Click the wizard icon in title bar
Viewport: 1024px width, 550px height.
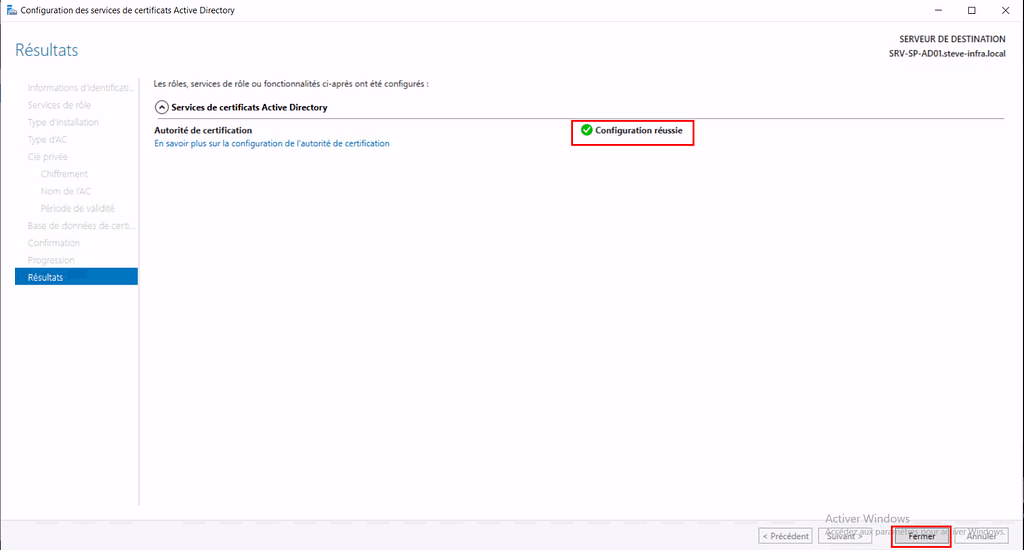click(x=11, y=10)
